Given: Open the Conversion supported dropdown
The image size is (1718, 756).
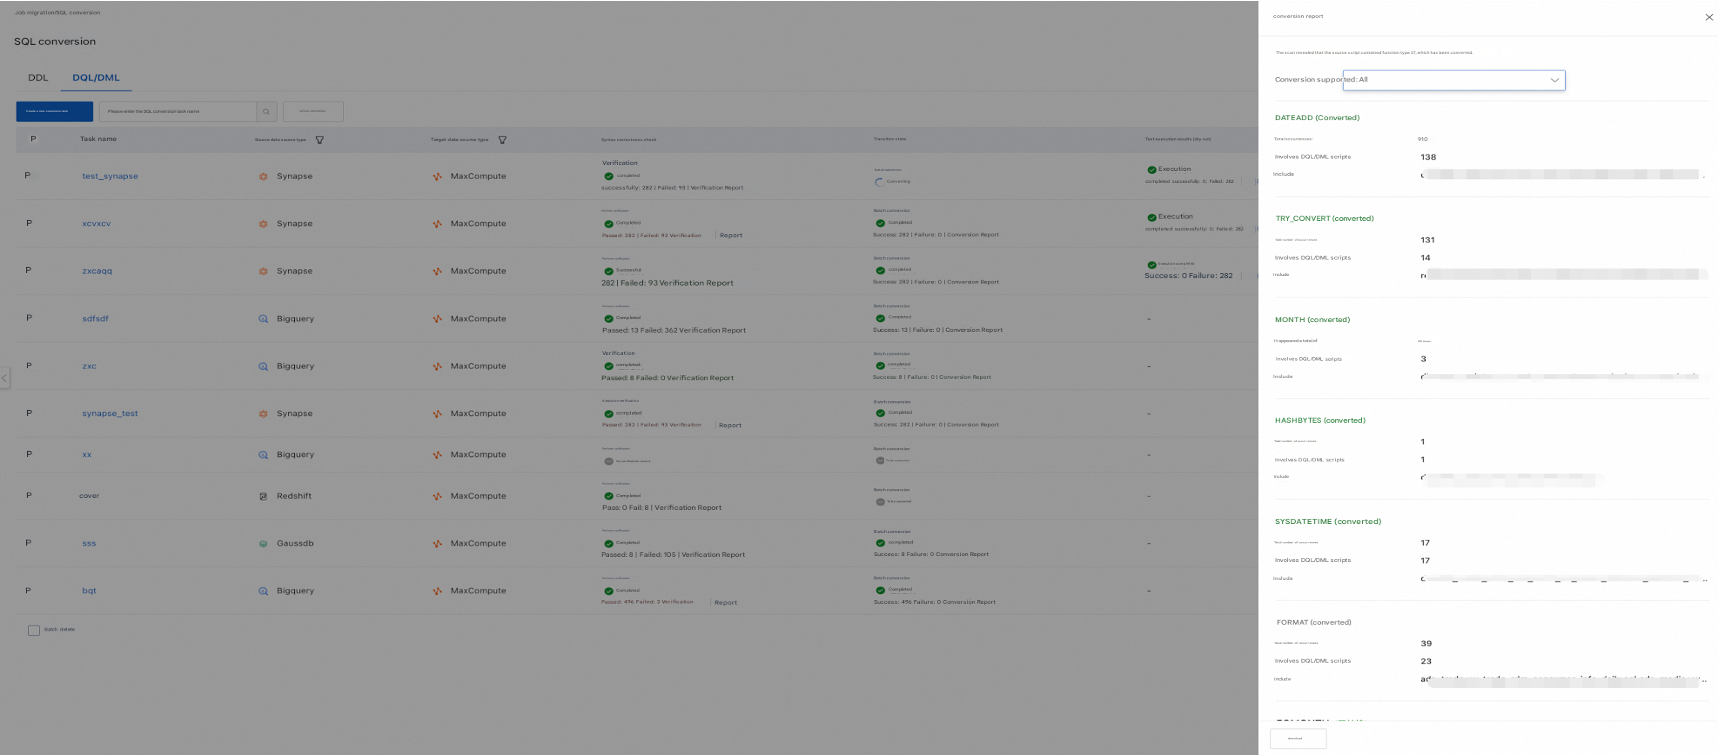Looking at the screenshot, I should coord(1453,80).
